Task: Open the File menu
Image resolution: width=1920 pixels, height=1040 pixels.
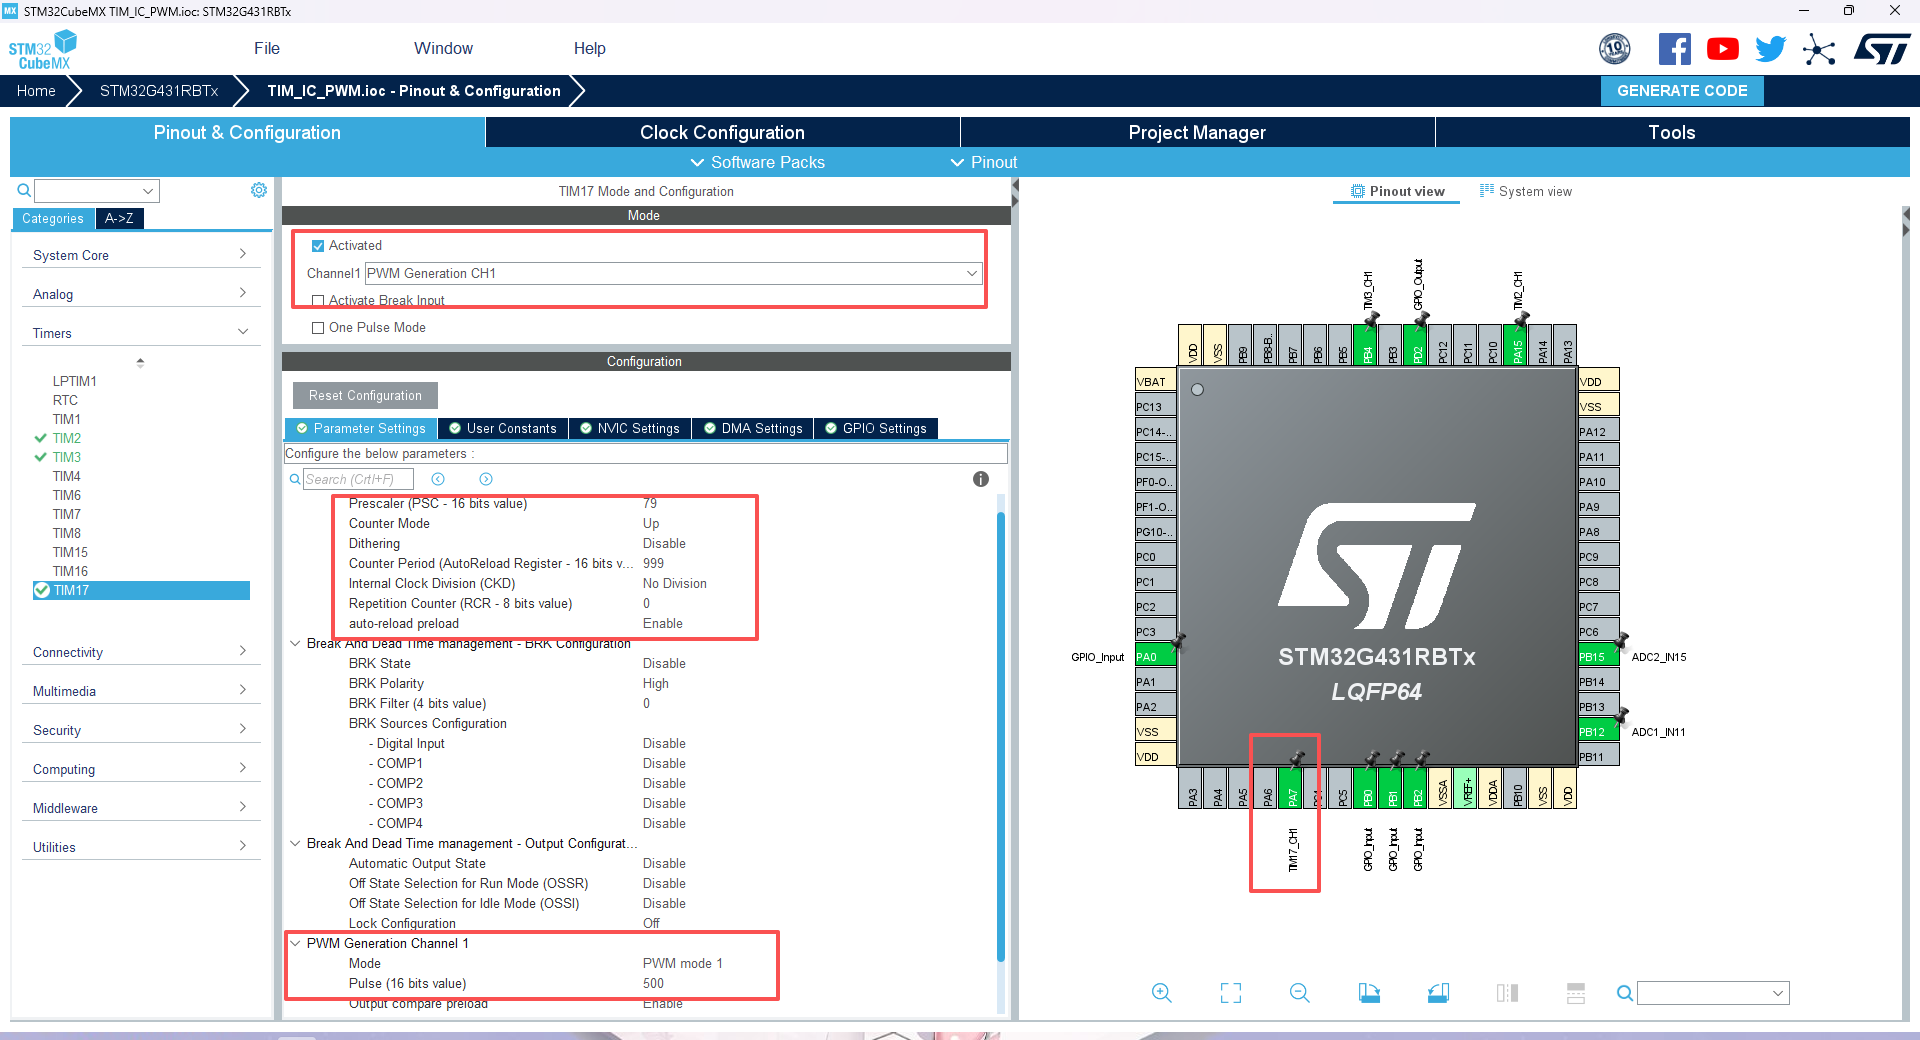Action: pyautogui.click(x=267, y=48)
